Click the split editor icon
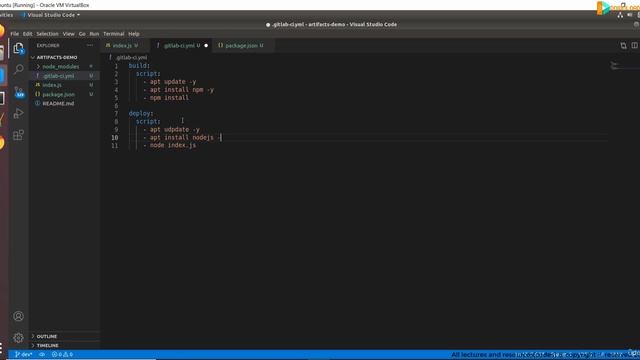Image resolution: width=640 pixels, height=360 pixels. click(x=634, y=45)
